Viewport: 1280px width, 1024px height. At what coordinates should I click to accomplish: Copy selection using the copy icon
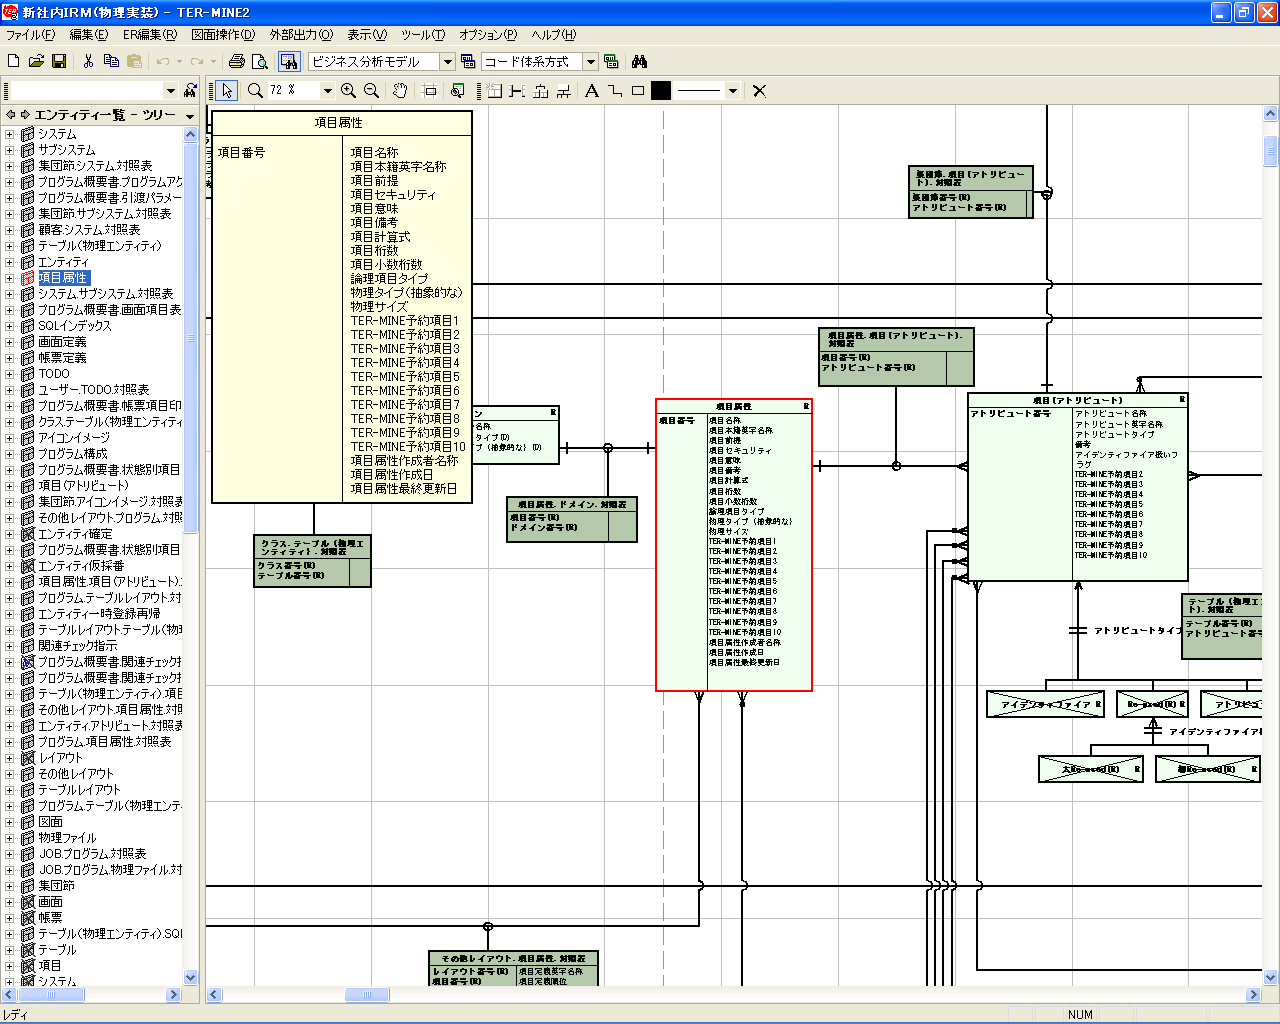[111, 61]
